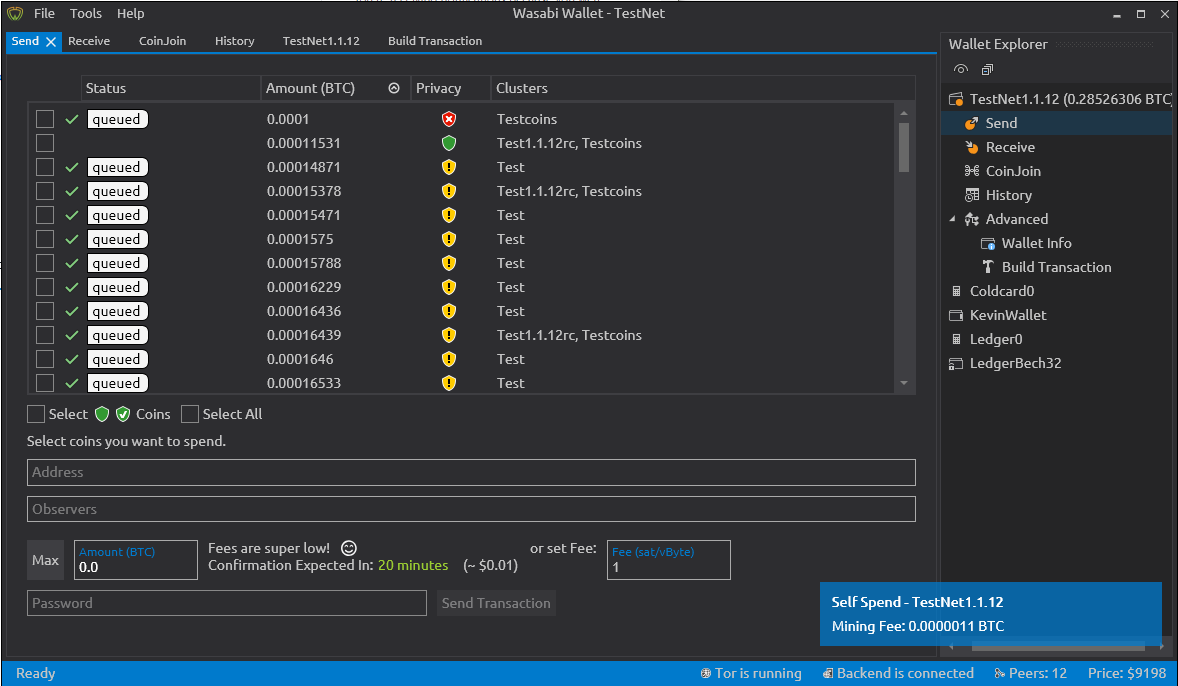Check the box for coin 0.00015471
Image resolution: width=1178 pixels, height=686 pixels.
click(45, 215)
